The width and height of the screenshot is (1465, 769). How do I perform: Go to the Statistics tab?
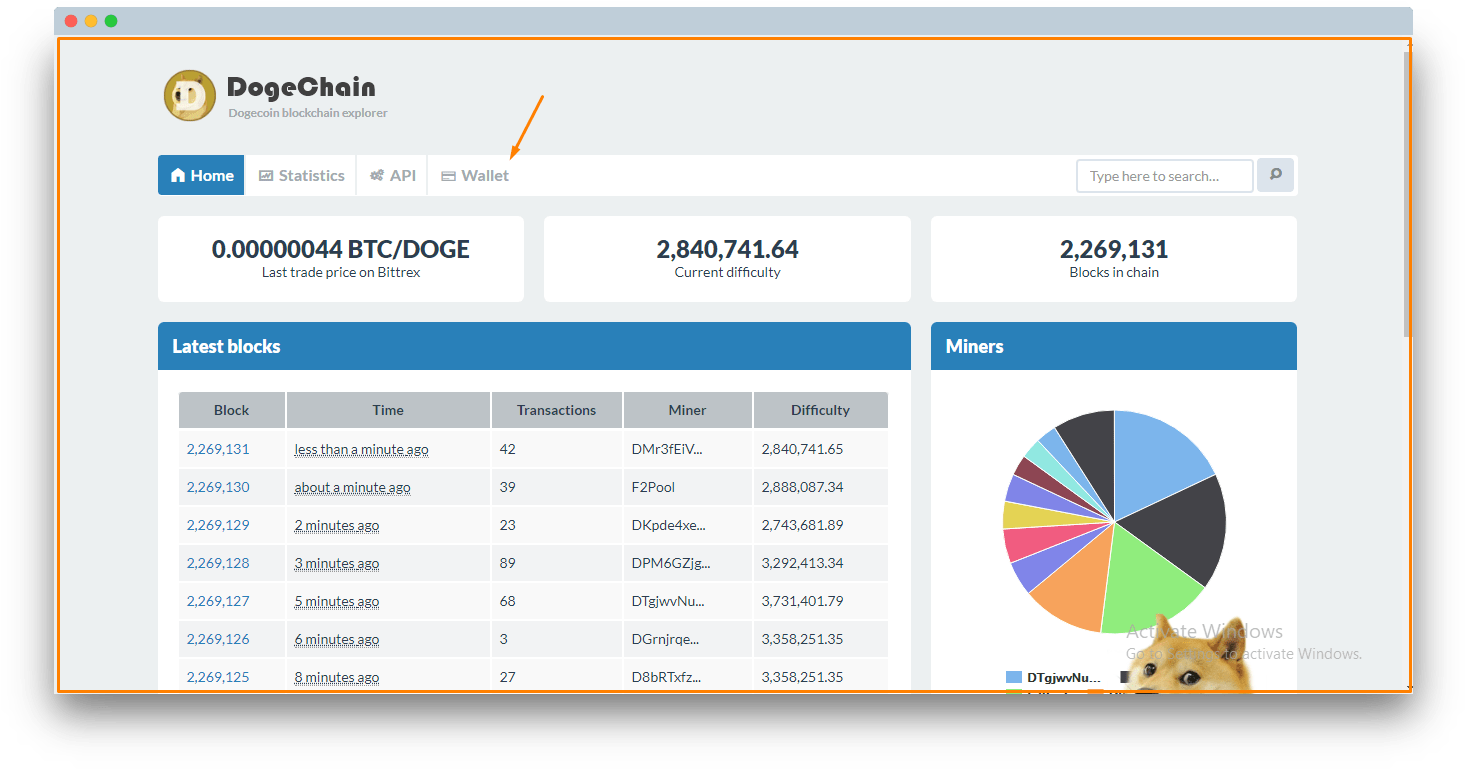(301, 175)
